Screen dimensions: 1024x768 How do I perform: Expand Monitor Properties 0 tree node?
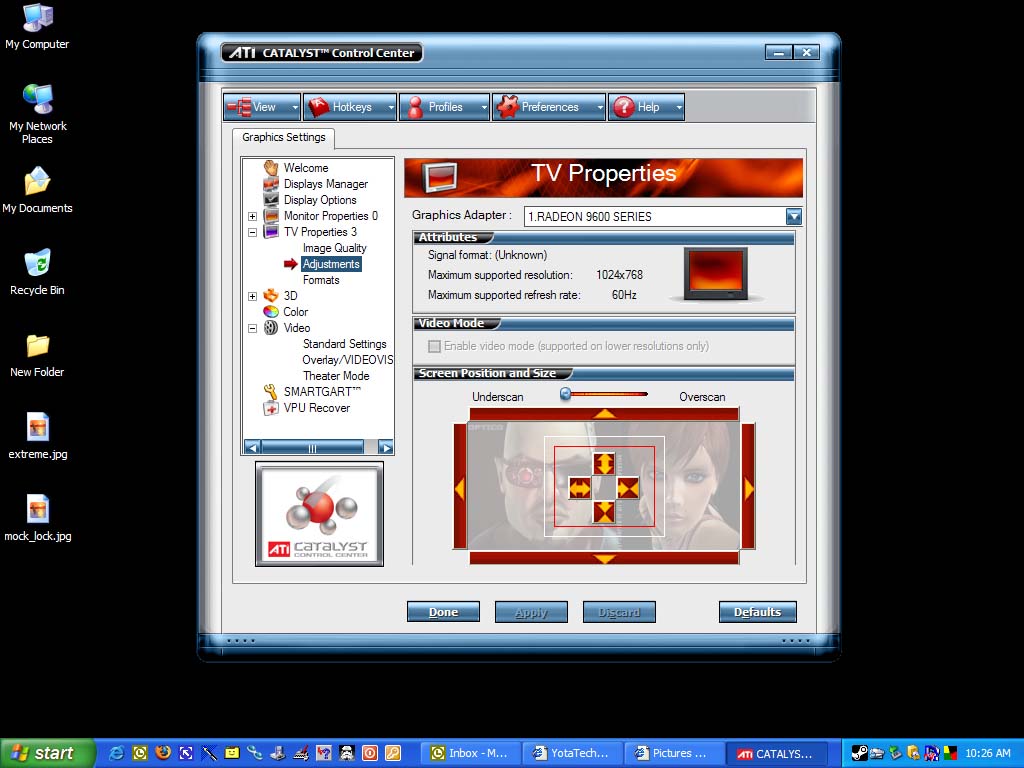[x=253, y=216]
